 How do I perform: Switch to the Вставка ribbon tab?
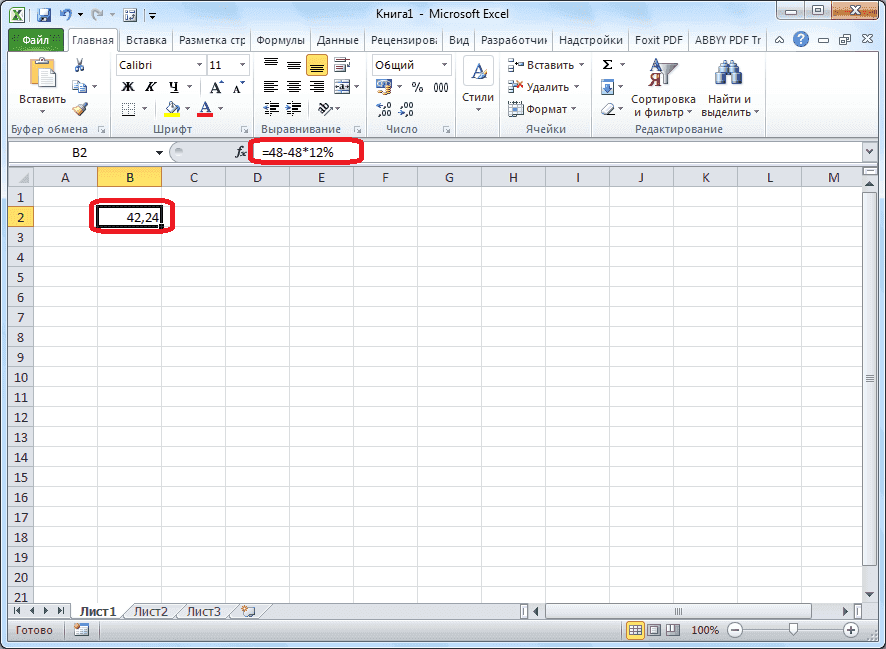click(145, 40)
